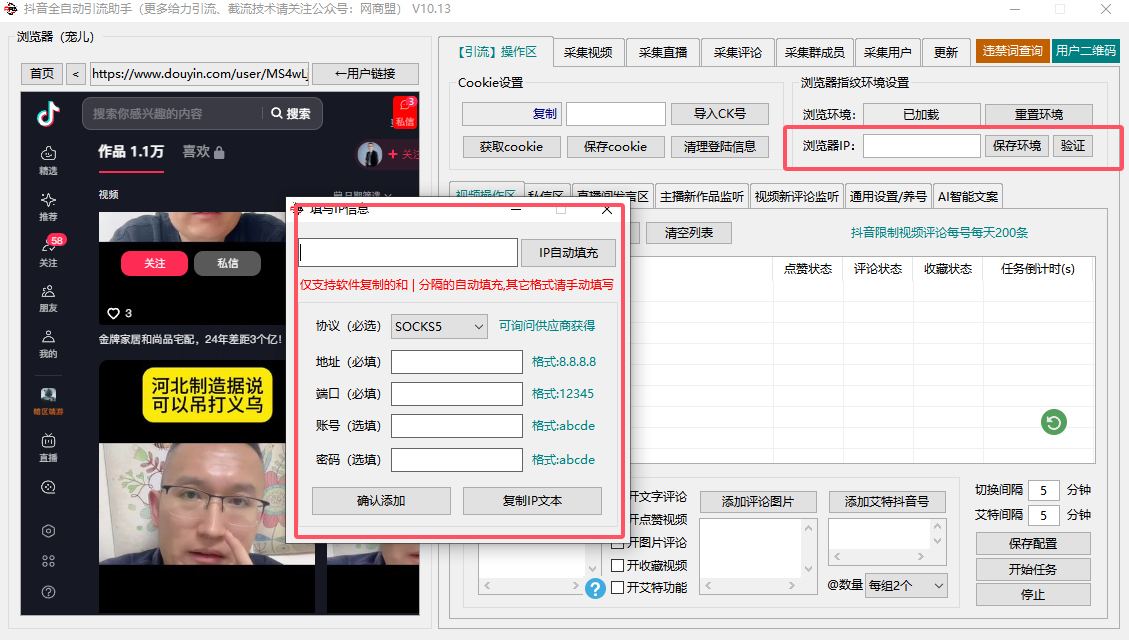Open the 主播新作品监听 tab
The height and width of the screenshot is (640, 1129).
702,197
